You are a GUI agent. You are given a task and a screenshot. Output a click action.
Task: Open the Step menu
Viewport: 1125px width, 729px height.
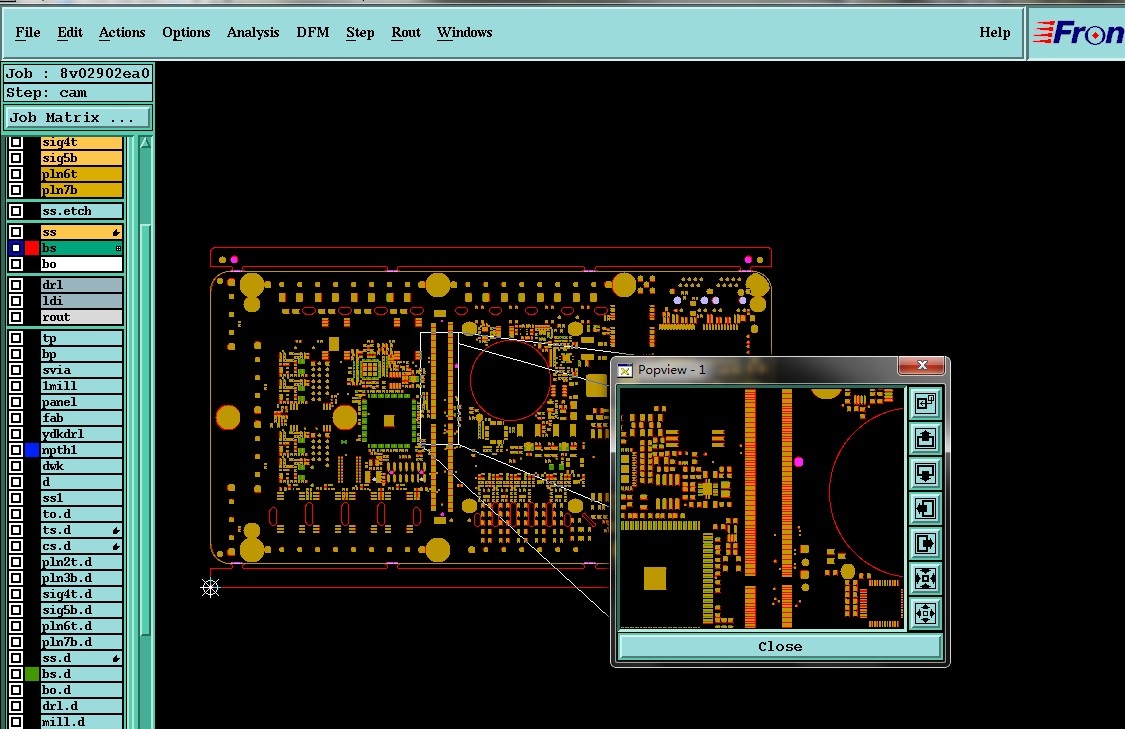pos(360,32)
